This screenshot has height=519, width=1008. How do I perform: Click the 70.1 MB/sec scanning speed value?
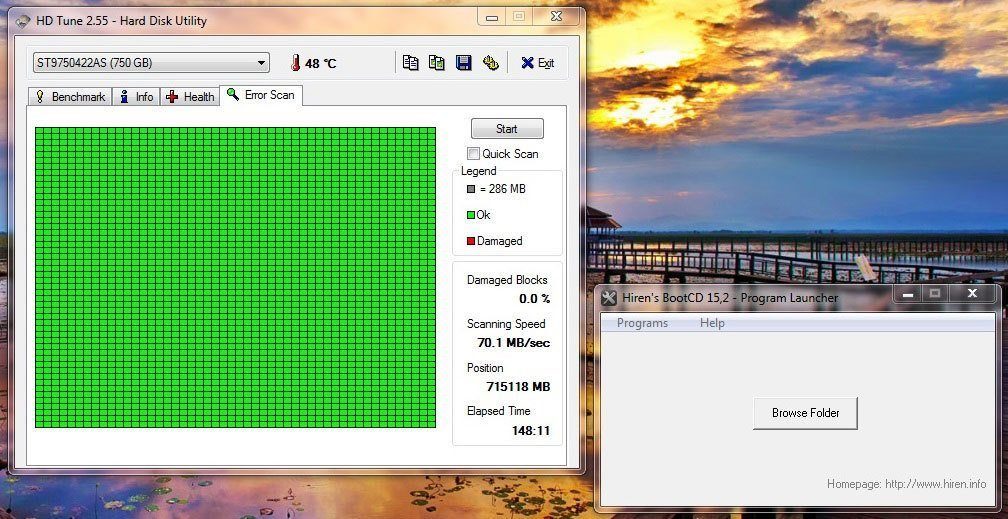click(x=514, y=343)
